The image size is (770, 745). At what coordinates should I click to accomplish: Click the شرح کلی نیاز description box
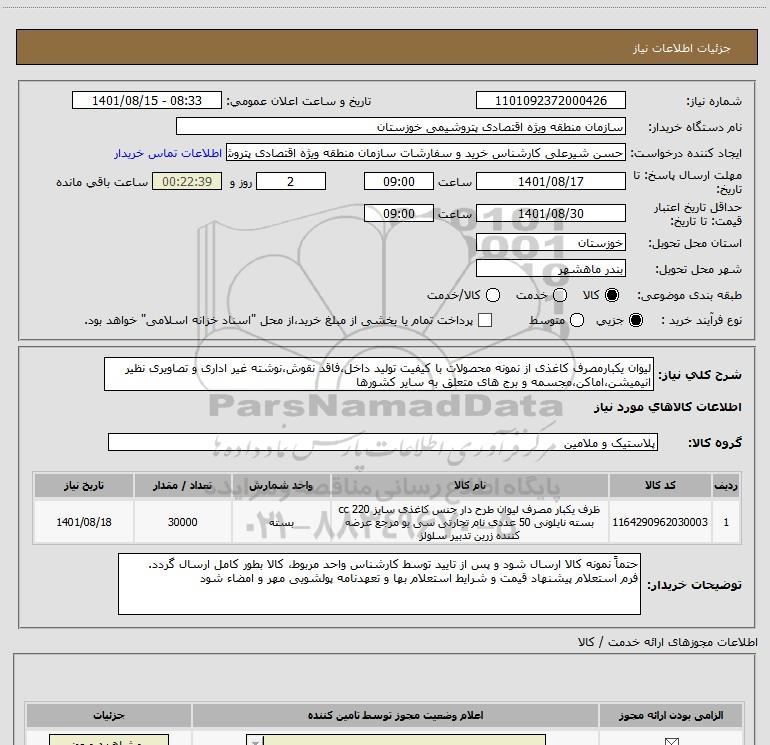click(379, 375)
